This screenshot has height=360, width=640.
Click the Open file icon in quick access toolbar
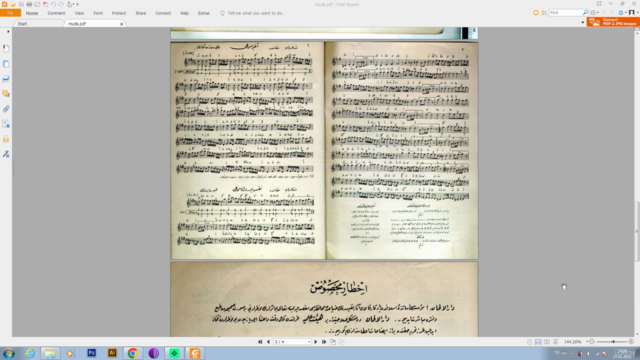pos(13,4)
